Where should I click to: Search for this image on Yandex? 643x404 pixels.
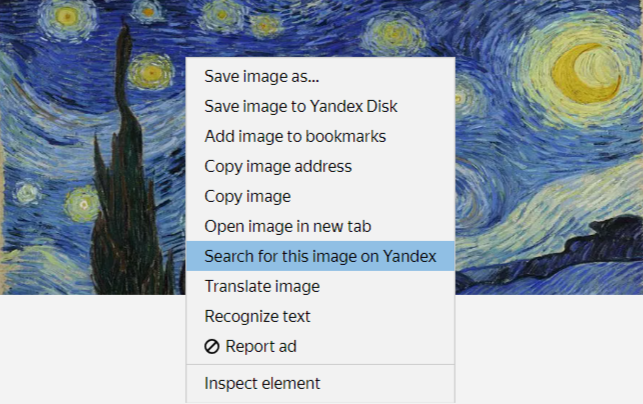[x=320, y=256]
